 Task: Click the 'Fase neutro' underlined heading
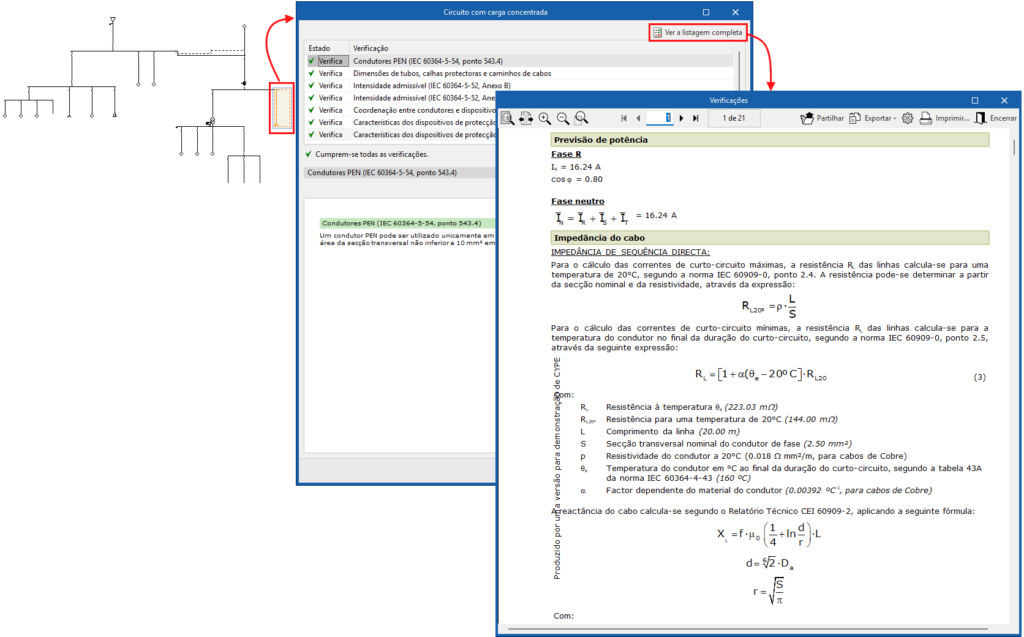(x=578, y=201)
